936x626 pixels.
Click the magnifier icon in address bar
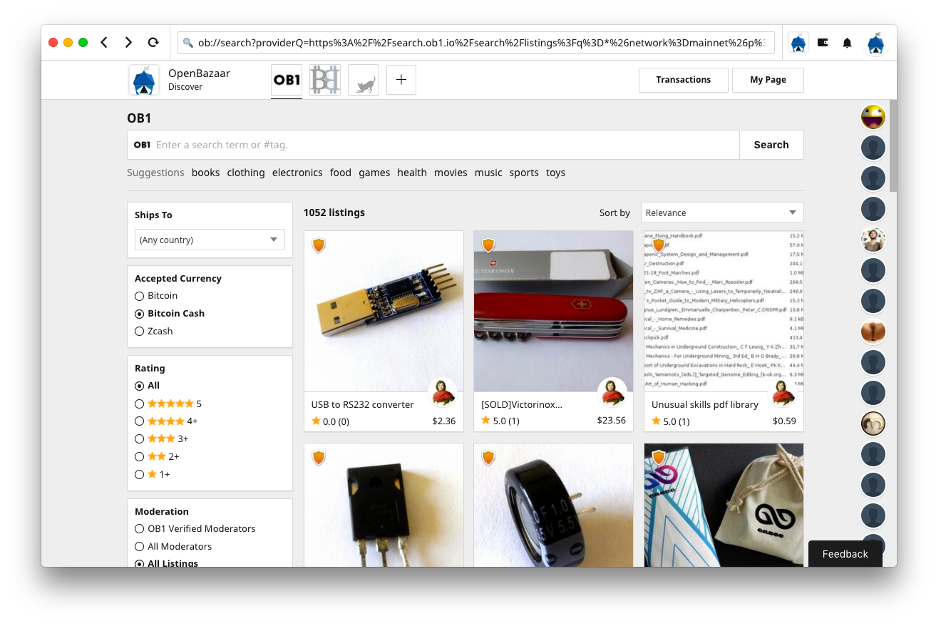point(187,43)
